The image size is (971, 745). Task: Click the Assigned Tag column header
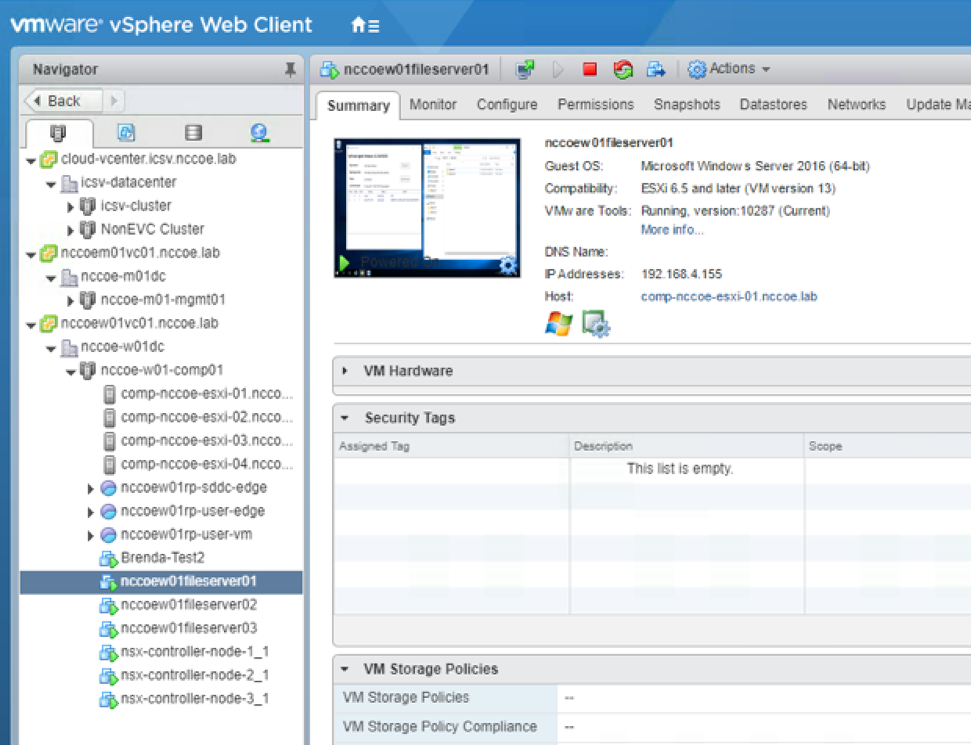451,446
